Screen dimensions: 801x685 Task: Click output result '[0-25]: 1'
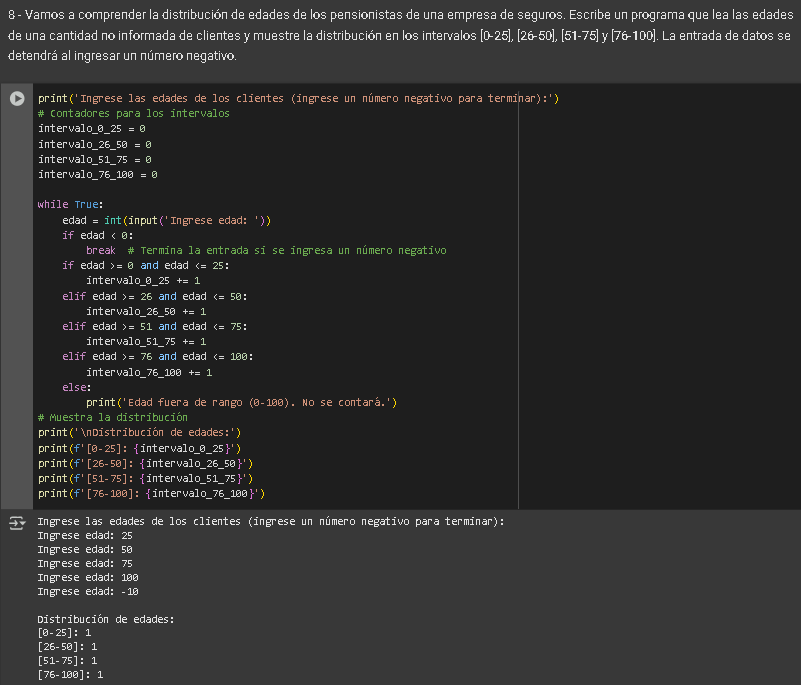point(64,633)
